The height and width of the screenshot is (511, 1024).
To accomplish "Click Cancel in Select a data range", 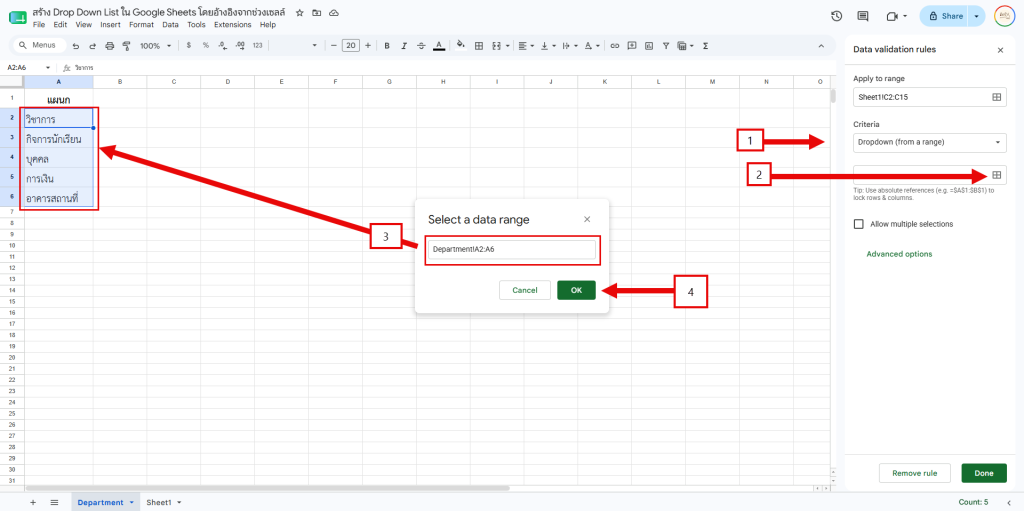I will 524,290.
